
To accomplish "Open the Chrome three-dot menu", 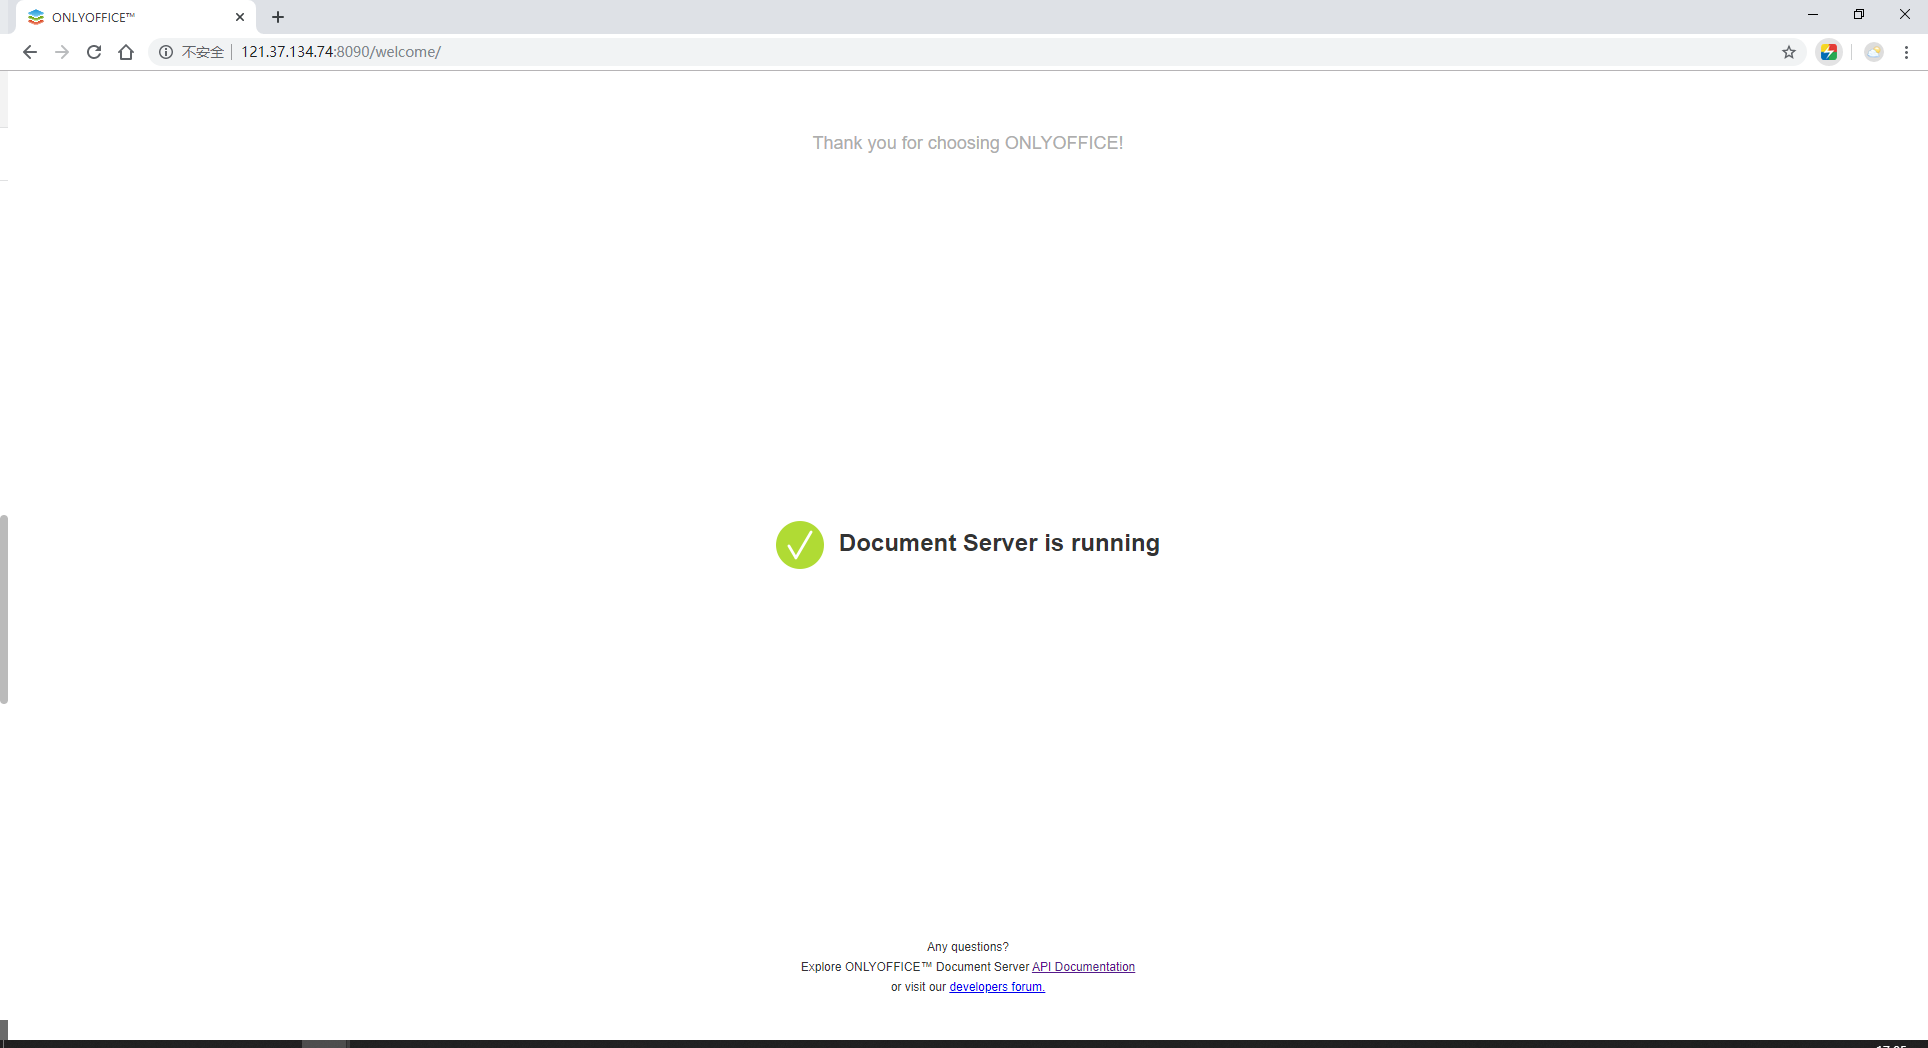I will [x=1907, y=52].
